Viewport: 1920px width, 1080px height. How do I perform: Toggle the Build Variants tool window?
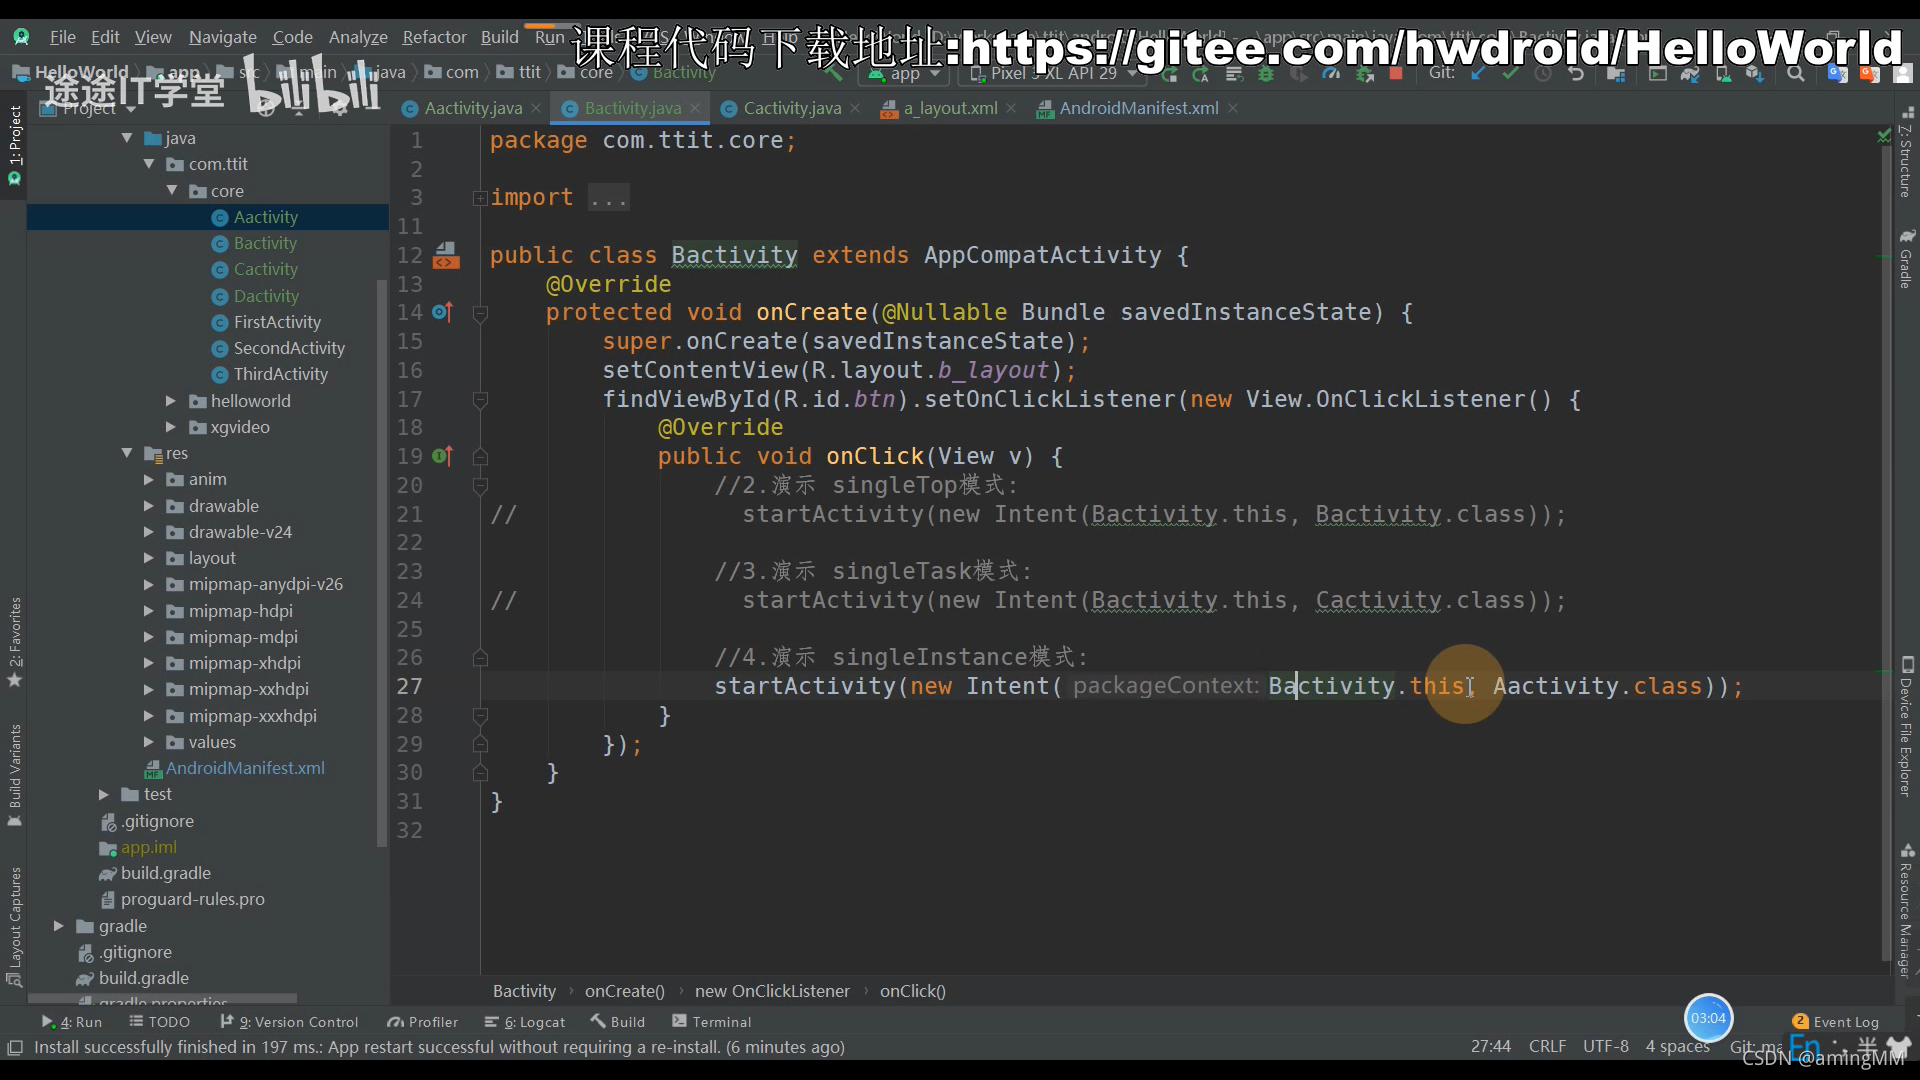point(14,775)
